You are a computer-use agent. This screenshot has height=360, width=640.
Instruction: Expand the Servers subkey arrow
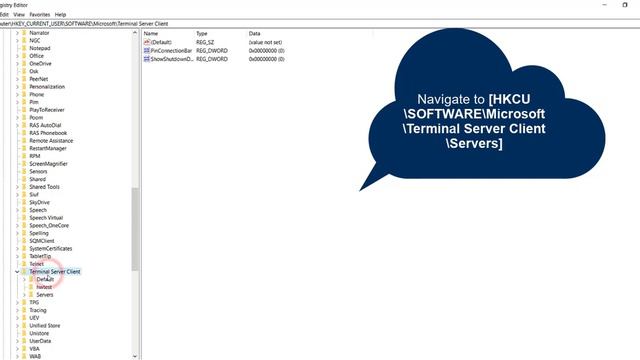click(x=24, y=295)
